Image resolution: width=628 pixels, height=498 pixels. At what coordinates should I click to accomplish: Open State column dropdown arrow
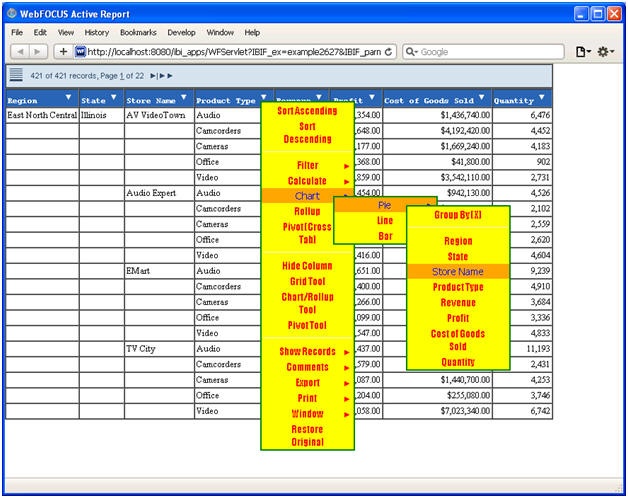coord(114,97)
